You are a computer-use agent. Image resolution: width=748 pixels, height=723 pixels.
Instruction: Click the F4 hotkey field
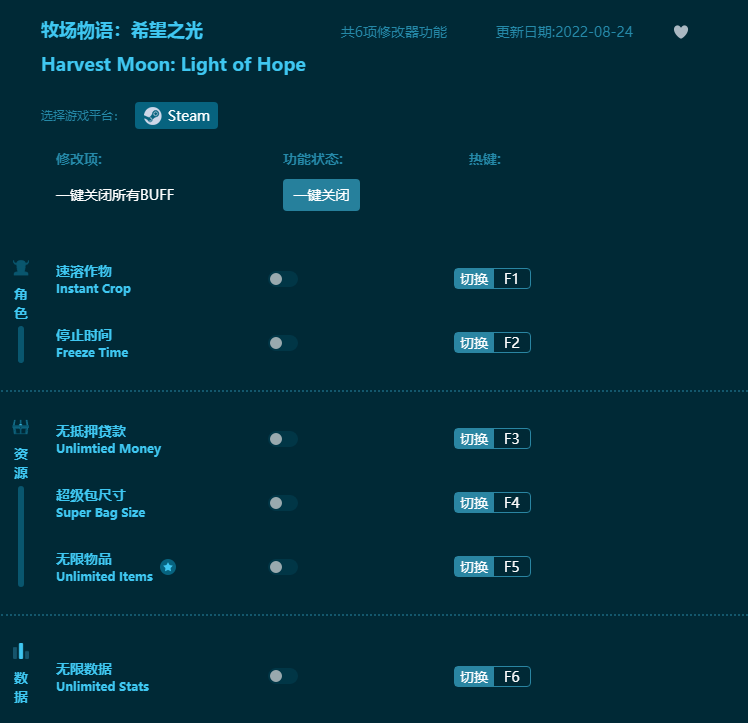click(512, 503)
